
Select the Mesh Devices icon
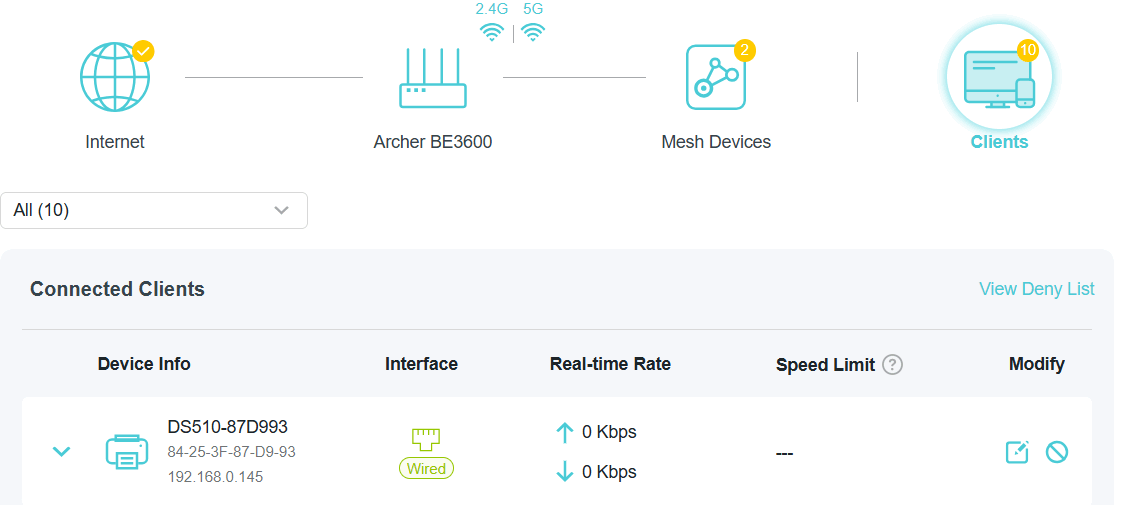pos(715,77)
